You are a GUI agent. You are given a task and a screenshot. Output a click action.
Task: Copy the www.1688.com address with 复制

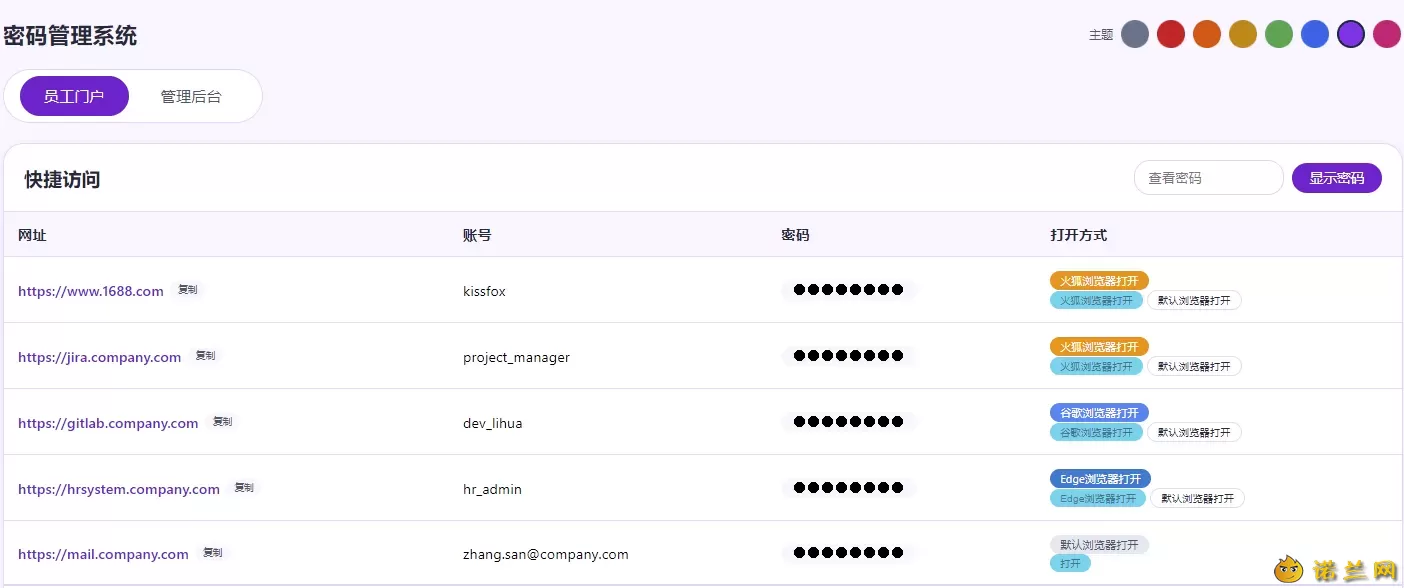188,290
